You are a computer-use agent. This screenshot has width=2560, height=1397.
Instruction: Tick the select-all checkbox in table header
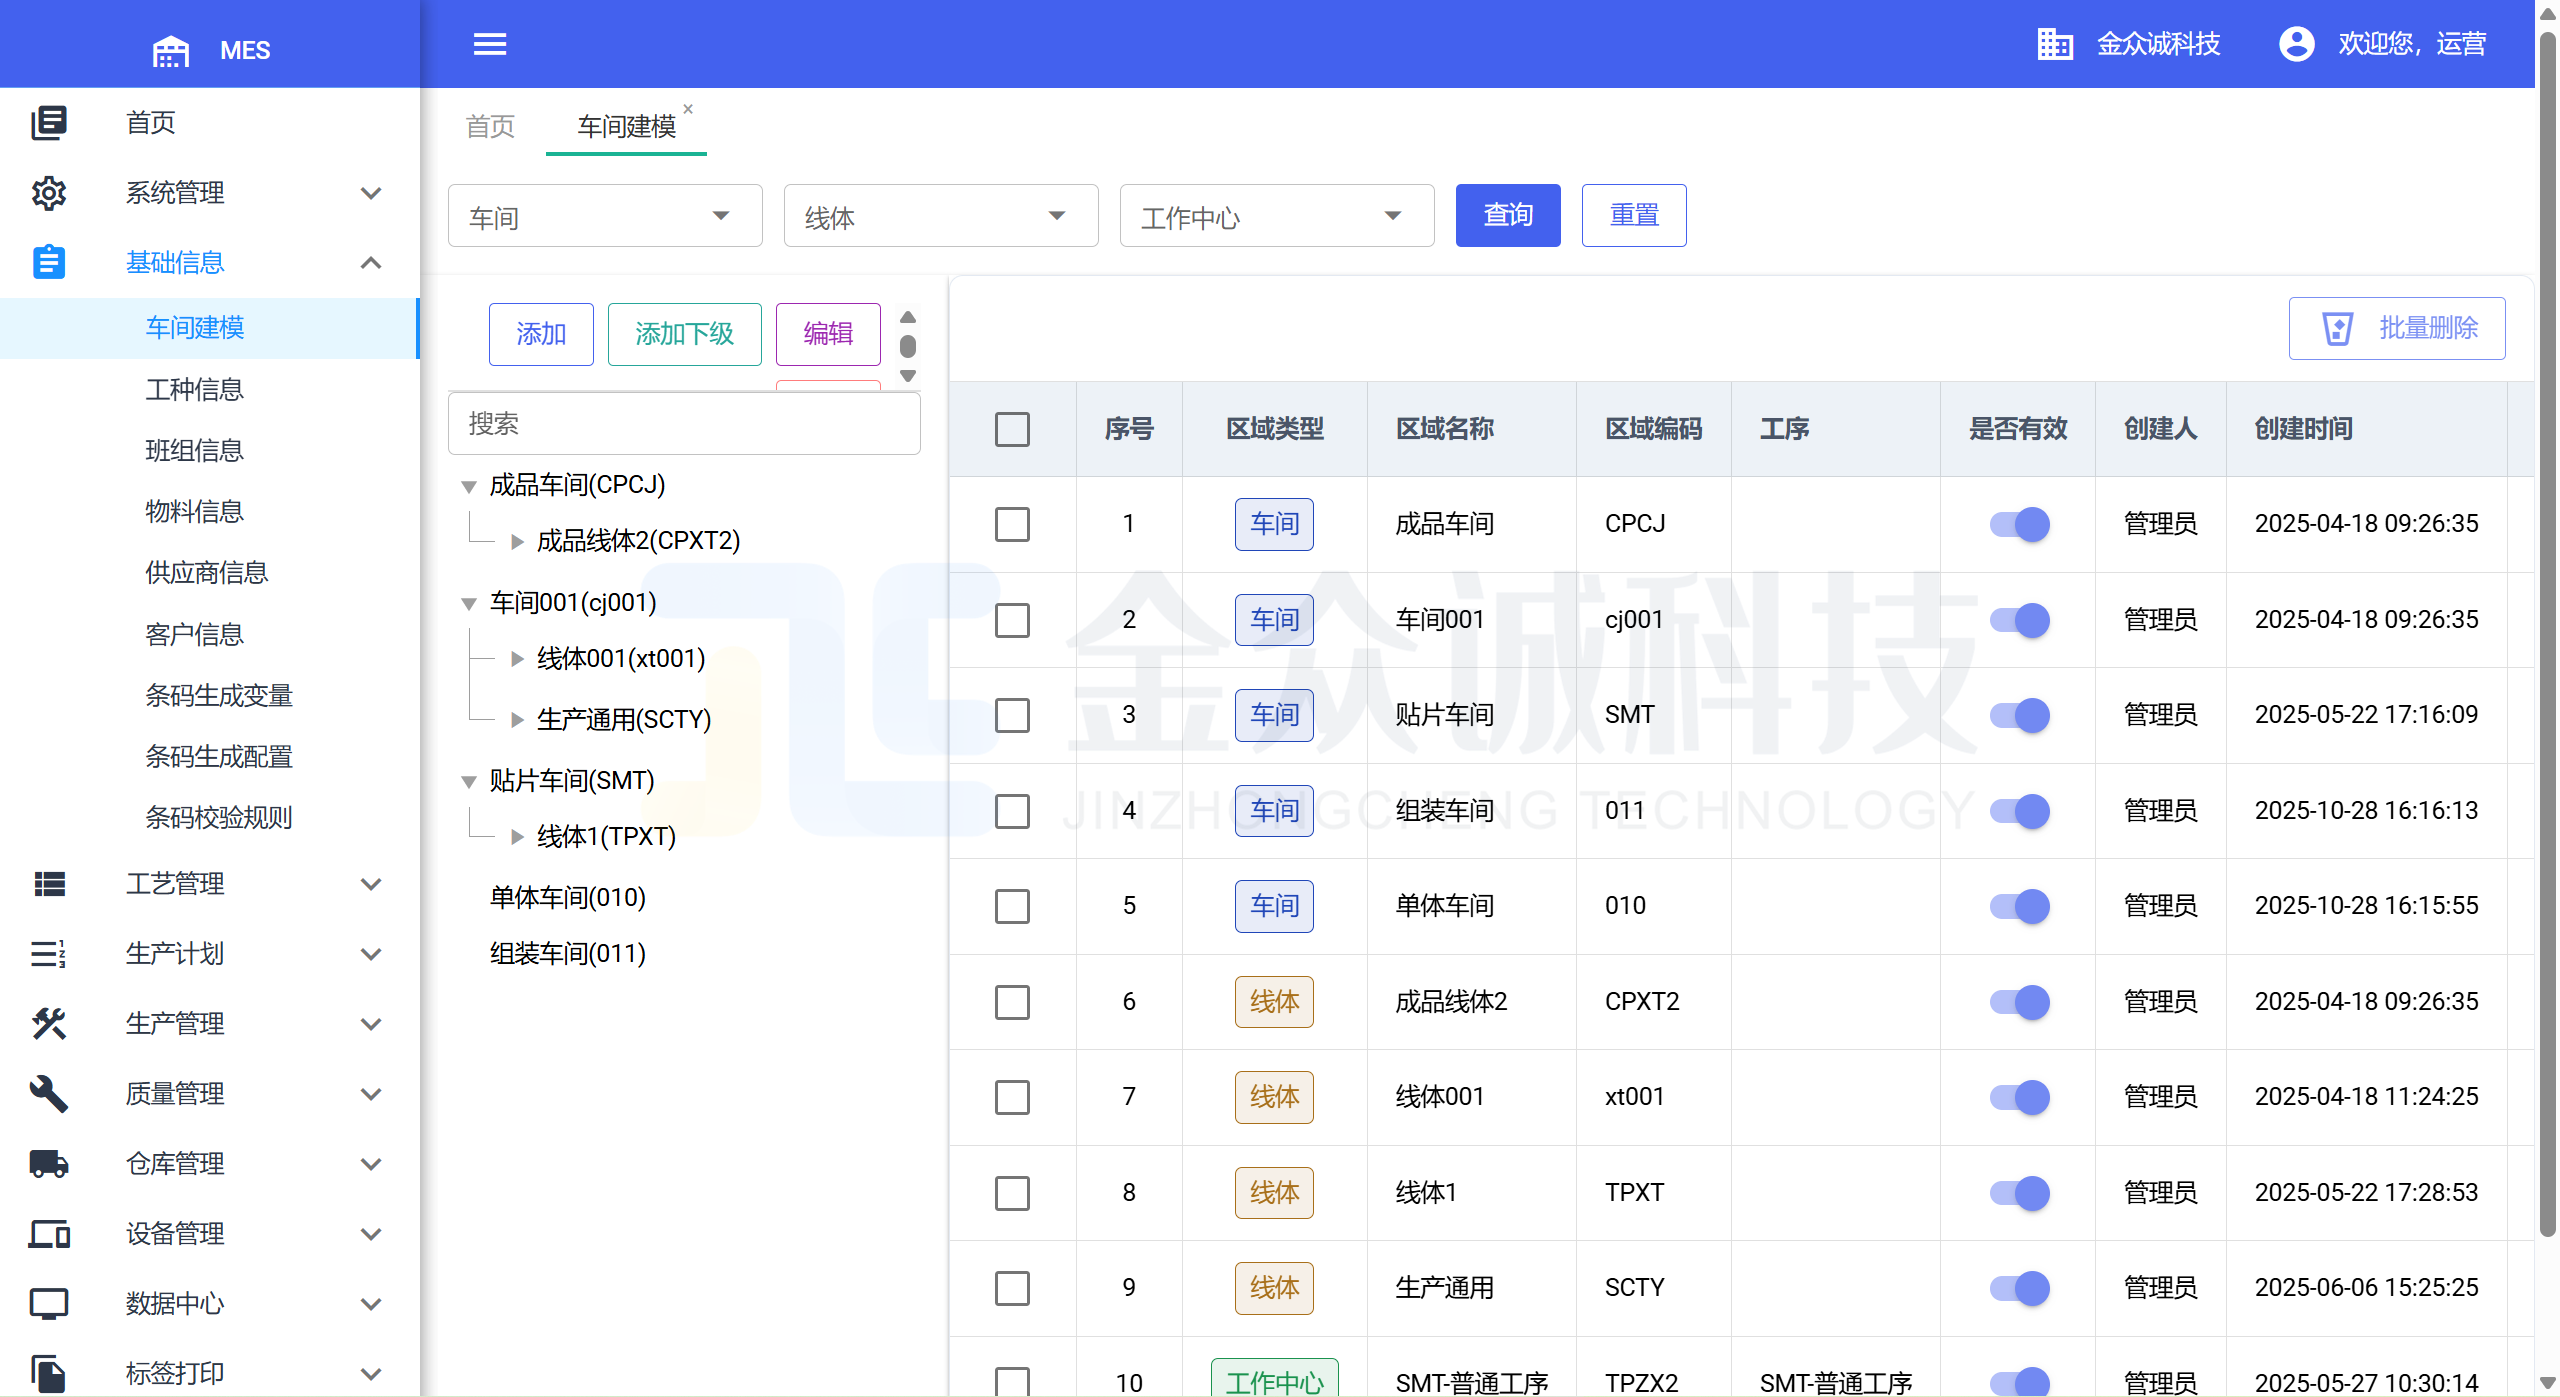pyautogui.click(x=1012, y=429)
